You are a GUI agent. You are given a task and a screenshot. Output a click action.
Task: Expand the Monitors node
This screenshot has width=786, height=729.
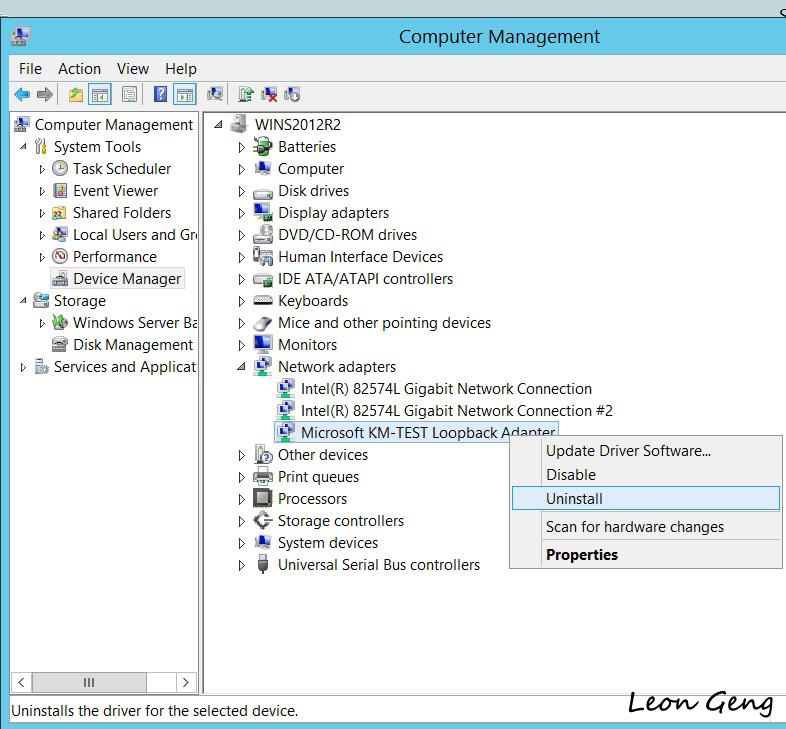coord(241,345)
